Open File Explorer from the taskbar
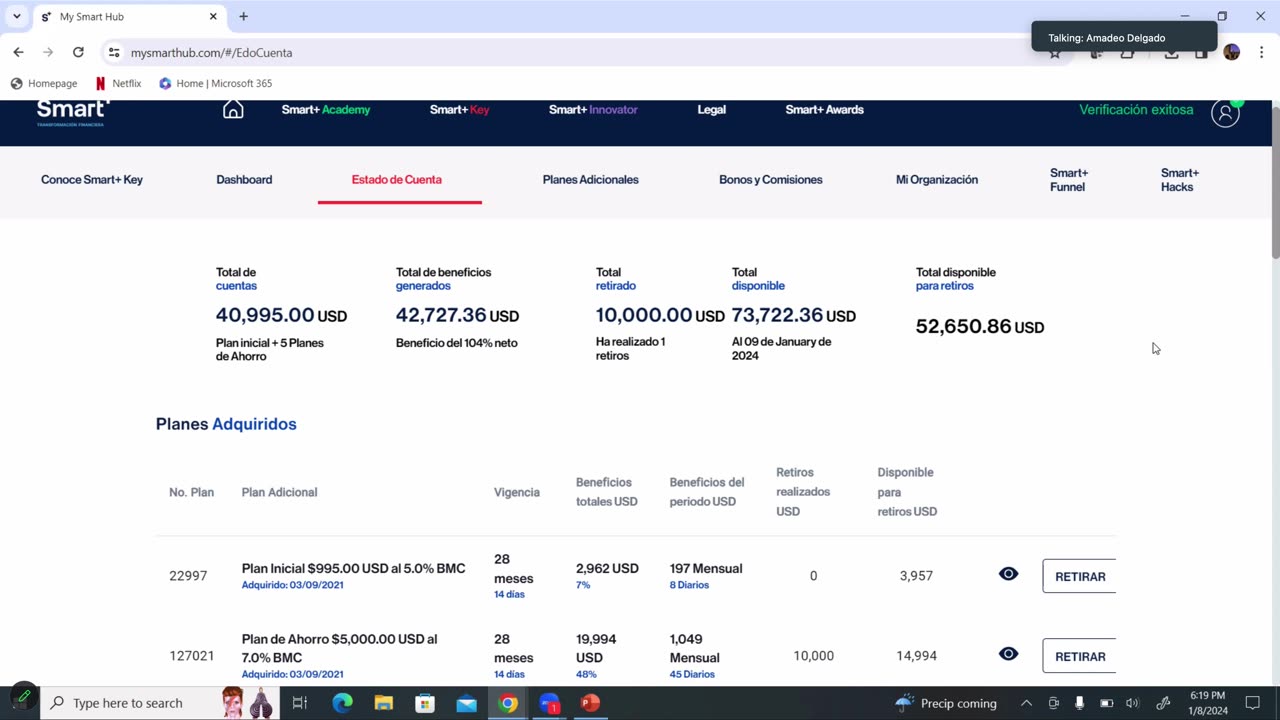Viewport: 1280px width, 720px height. point(384,703)
